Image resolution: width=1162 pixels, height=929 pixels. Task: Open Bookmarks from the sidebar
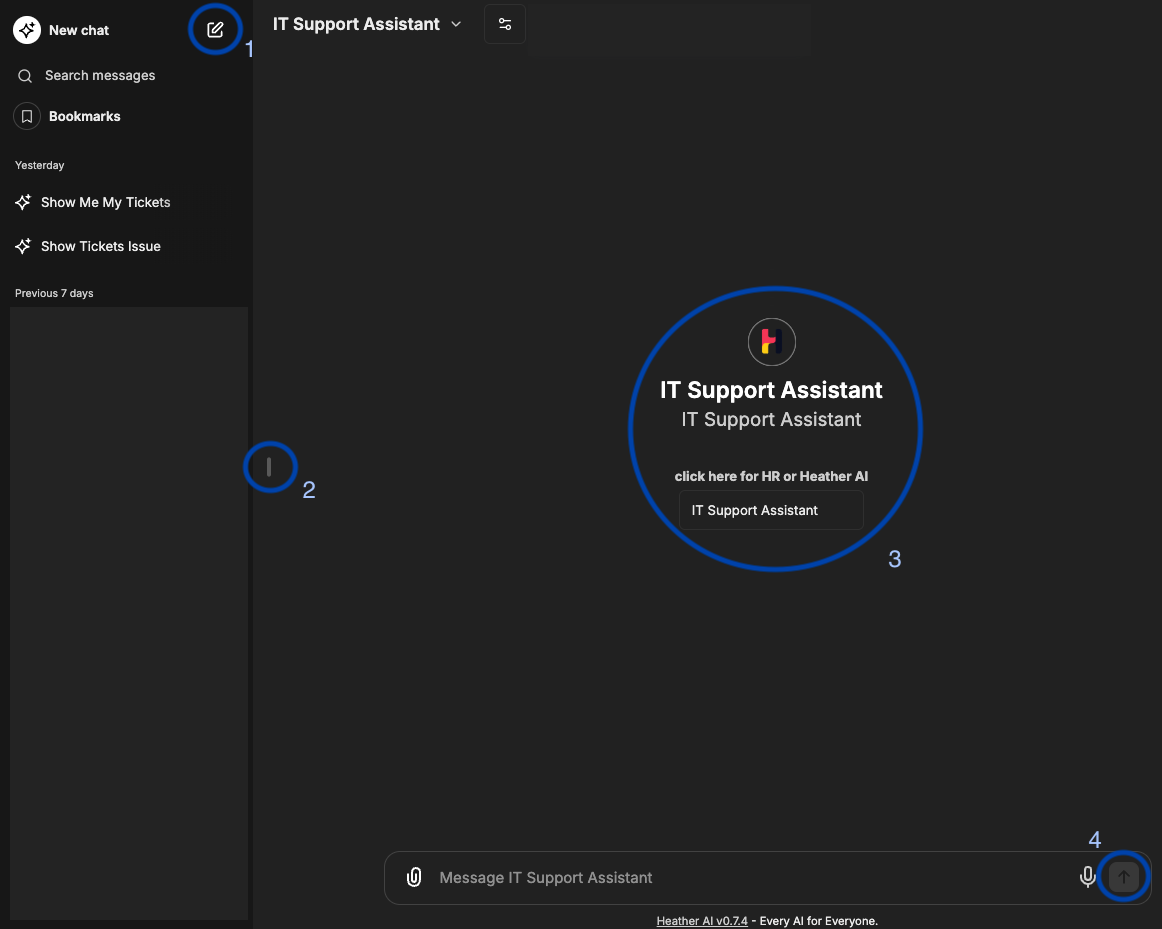84,117
